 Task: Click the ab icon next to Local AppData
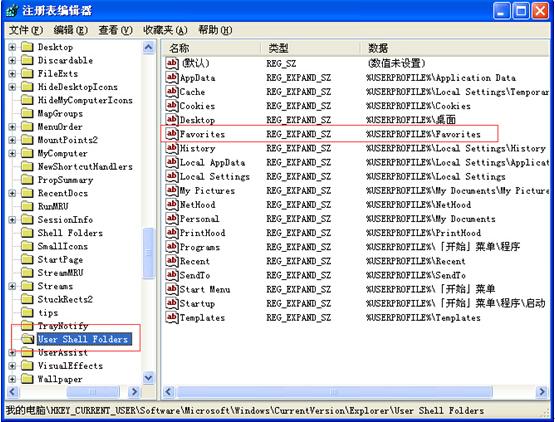click(x=172, y=162)
